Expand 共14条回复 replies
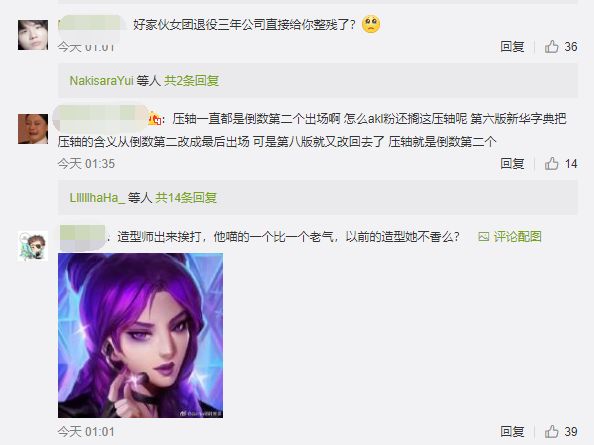 pyautogui.click(x=186, y=198)
